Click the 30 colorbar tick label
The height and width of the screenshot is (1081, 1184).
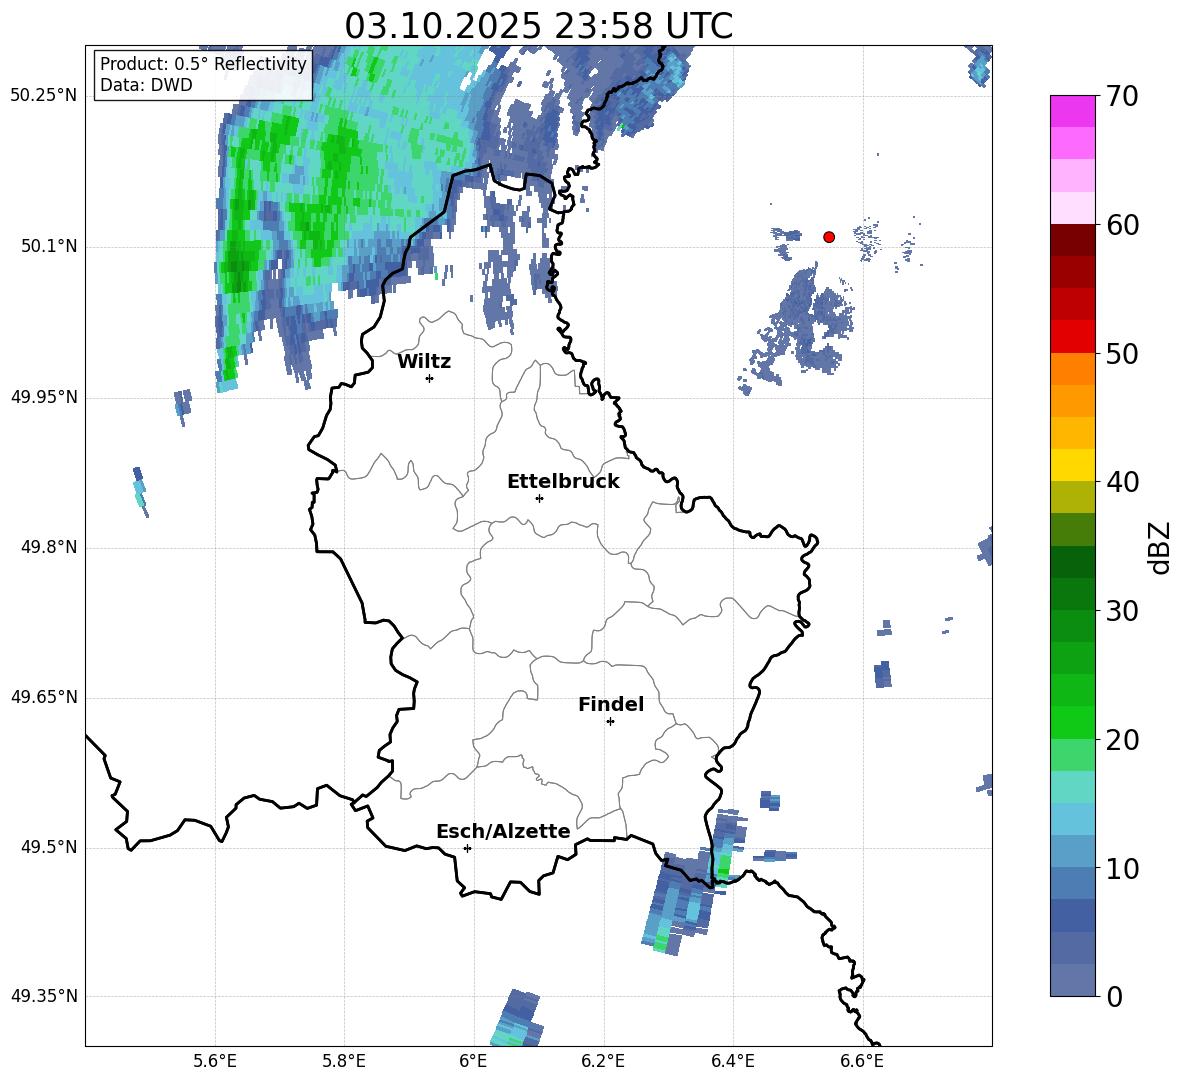click(x=1122, y=611)
